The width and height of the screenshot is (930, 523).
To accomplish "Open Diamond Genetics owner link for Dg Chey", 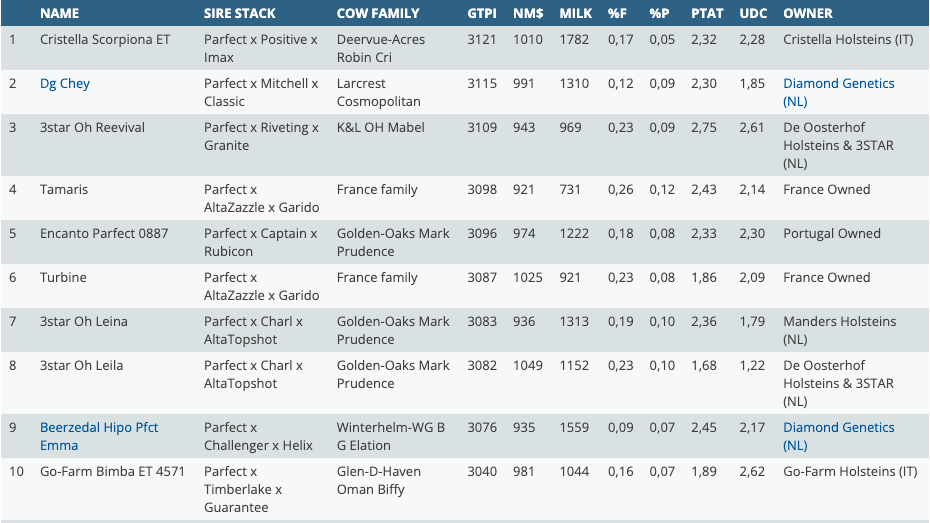I will (838, 92).
